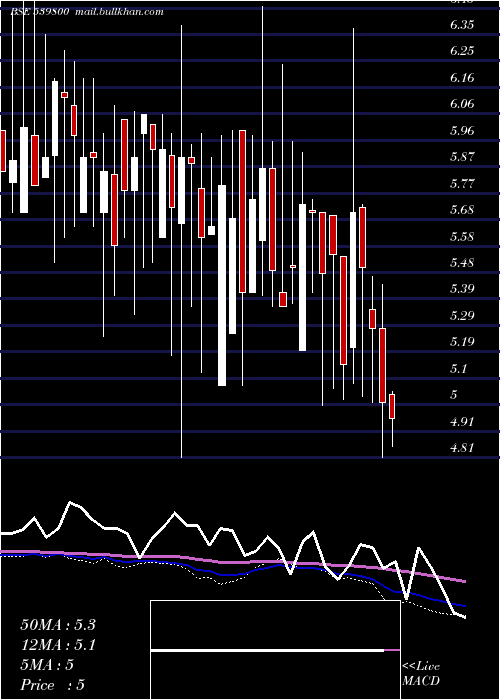Screen dimensions: 500x700
Task: Click the 5.19 price axis label
Action: (x=462, y=342)
